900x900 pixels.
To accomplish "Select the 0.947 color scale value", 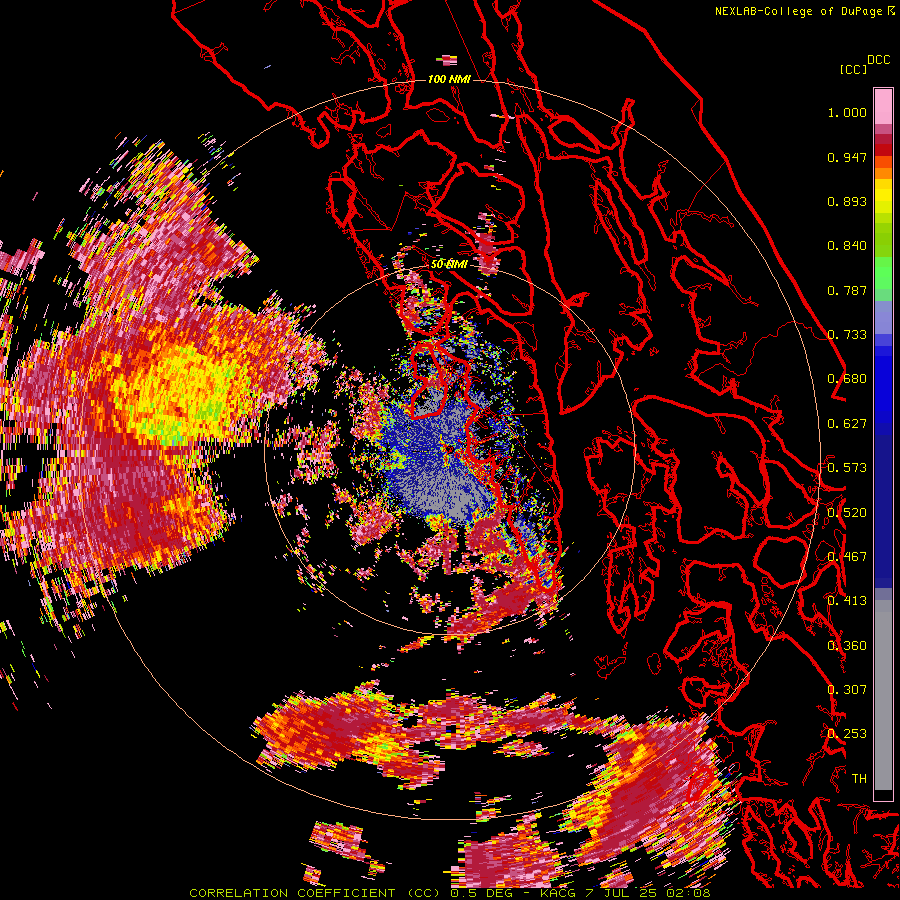I will pyautogui.click(x=847, y=157).
